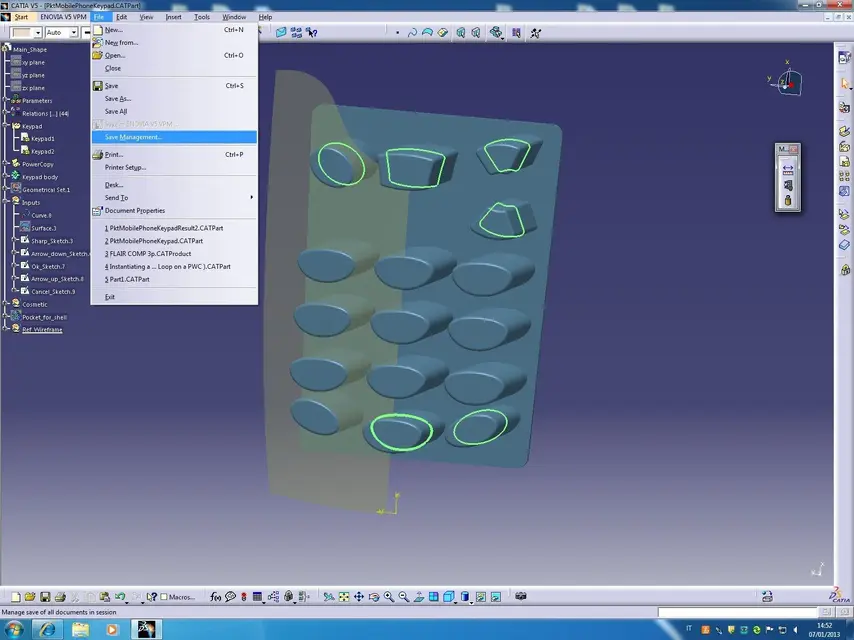Click the Fit All In view icon
Screen dimensions: 854x640
[x=344, y=597]
